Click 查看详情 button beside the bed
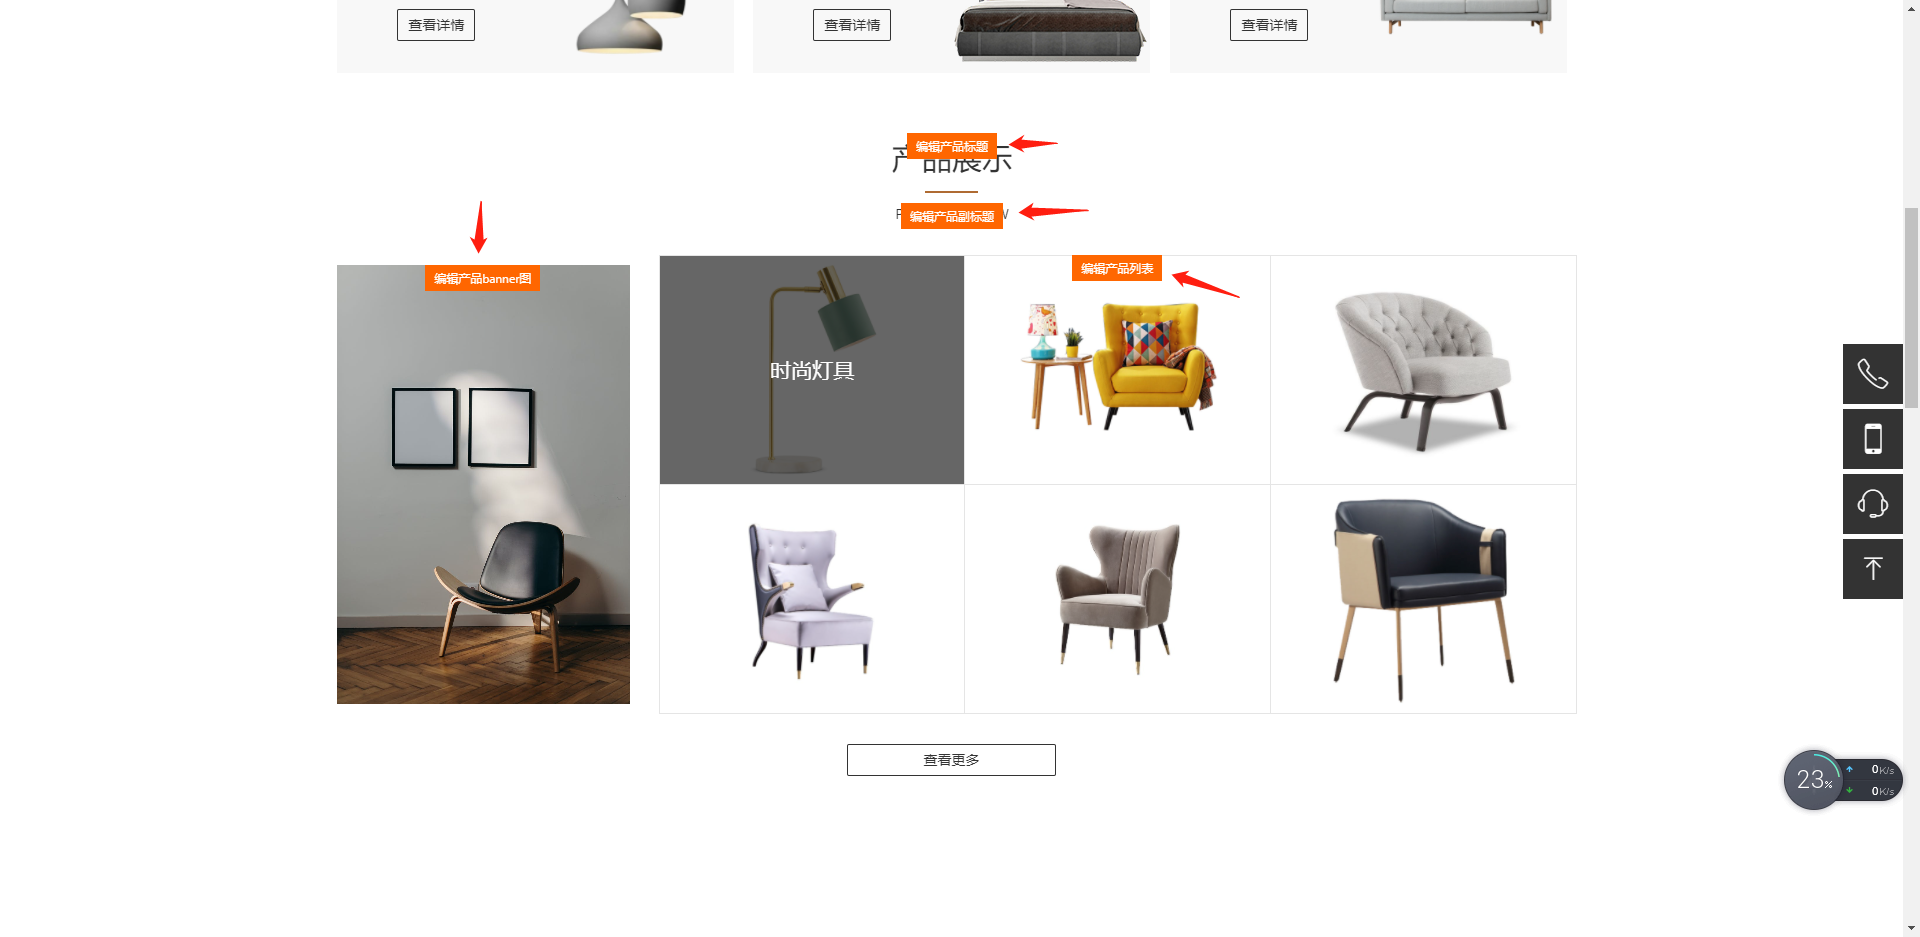 (x=852, y=25)
